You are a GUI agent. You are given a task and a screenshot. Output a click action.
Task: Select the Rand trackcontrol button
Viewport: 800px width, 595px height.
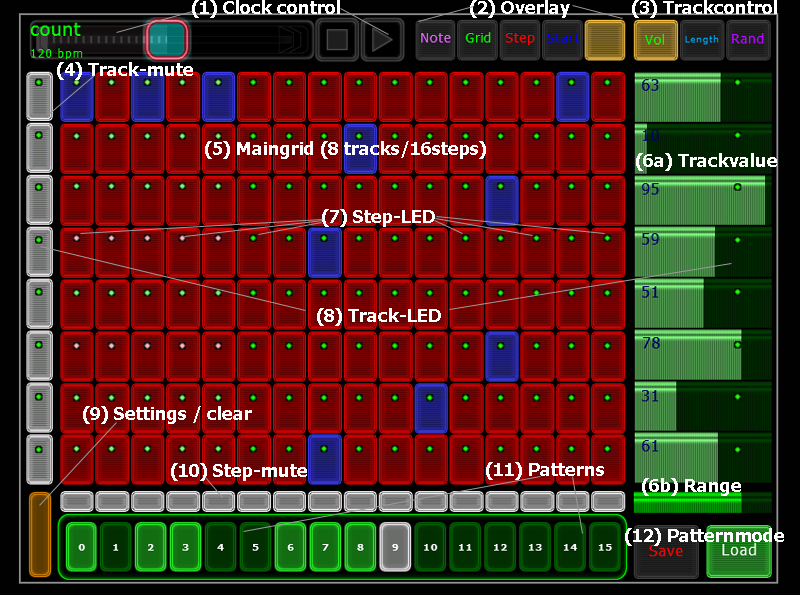point(747,40)
